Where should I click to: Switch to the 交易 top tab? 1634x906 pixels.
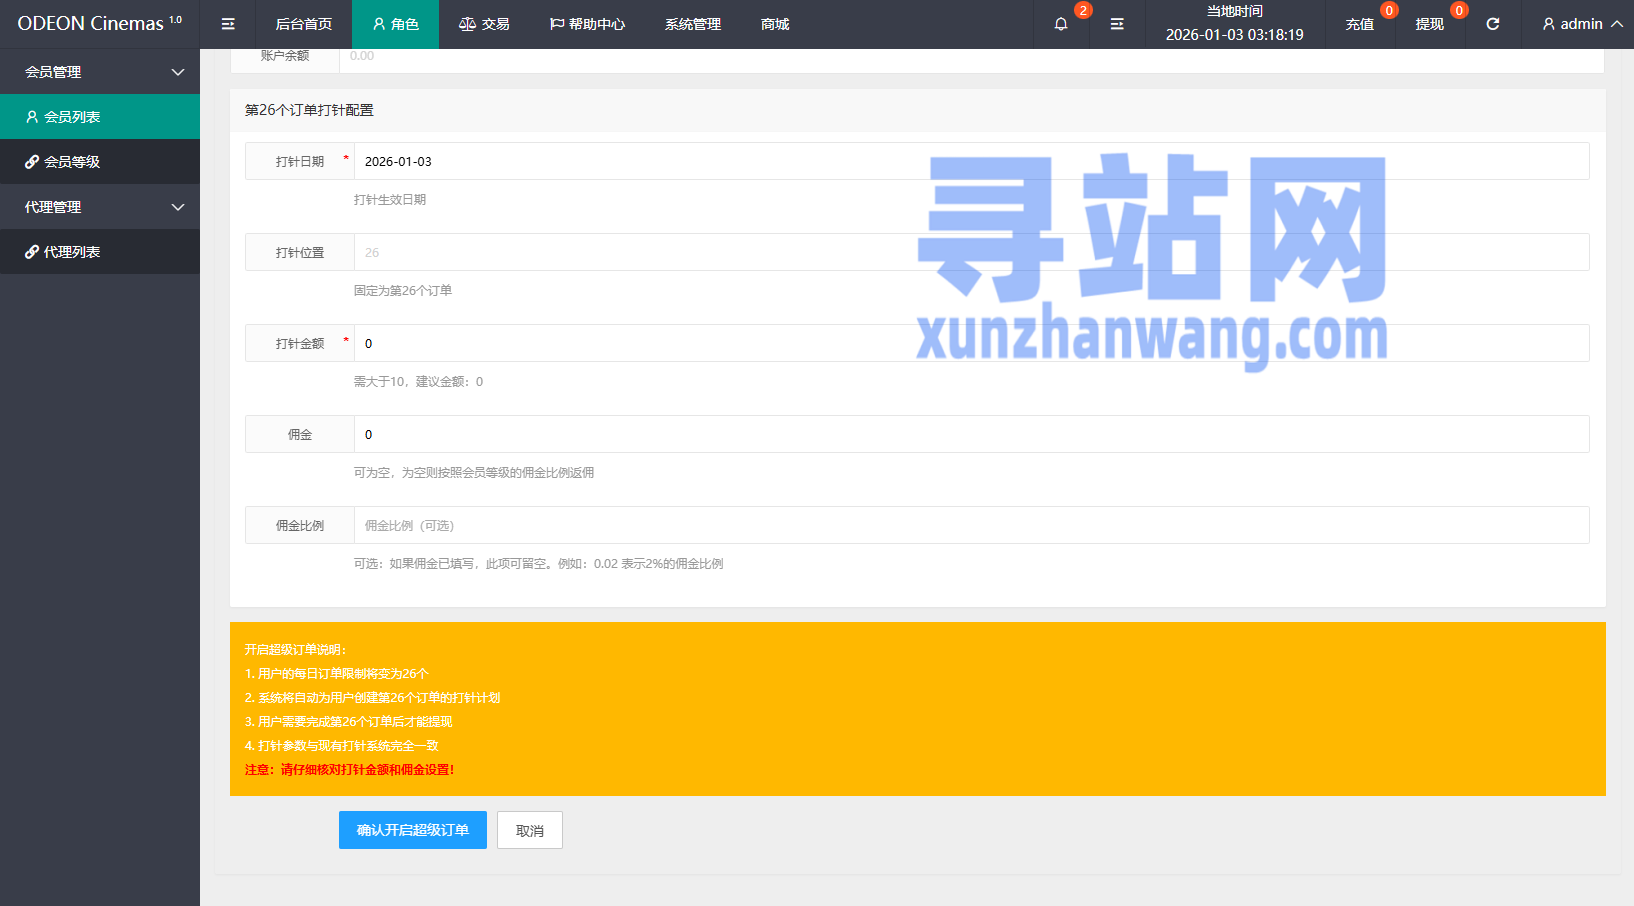[484, 24]
